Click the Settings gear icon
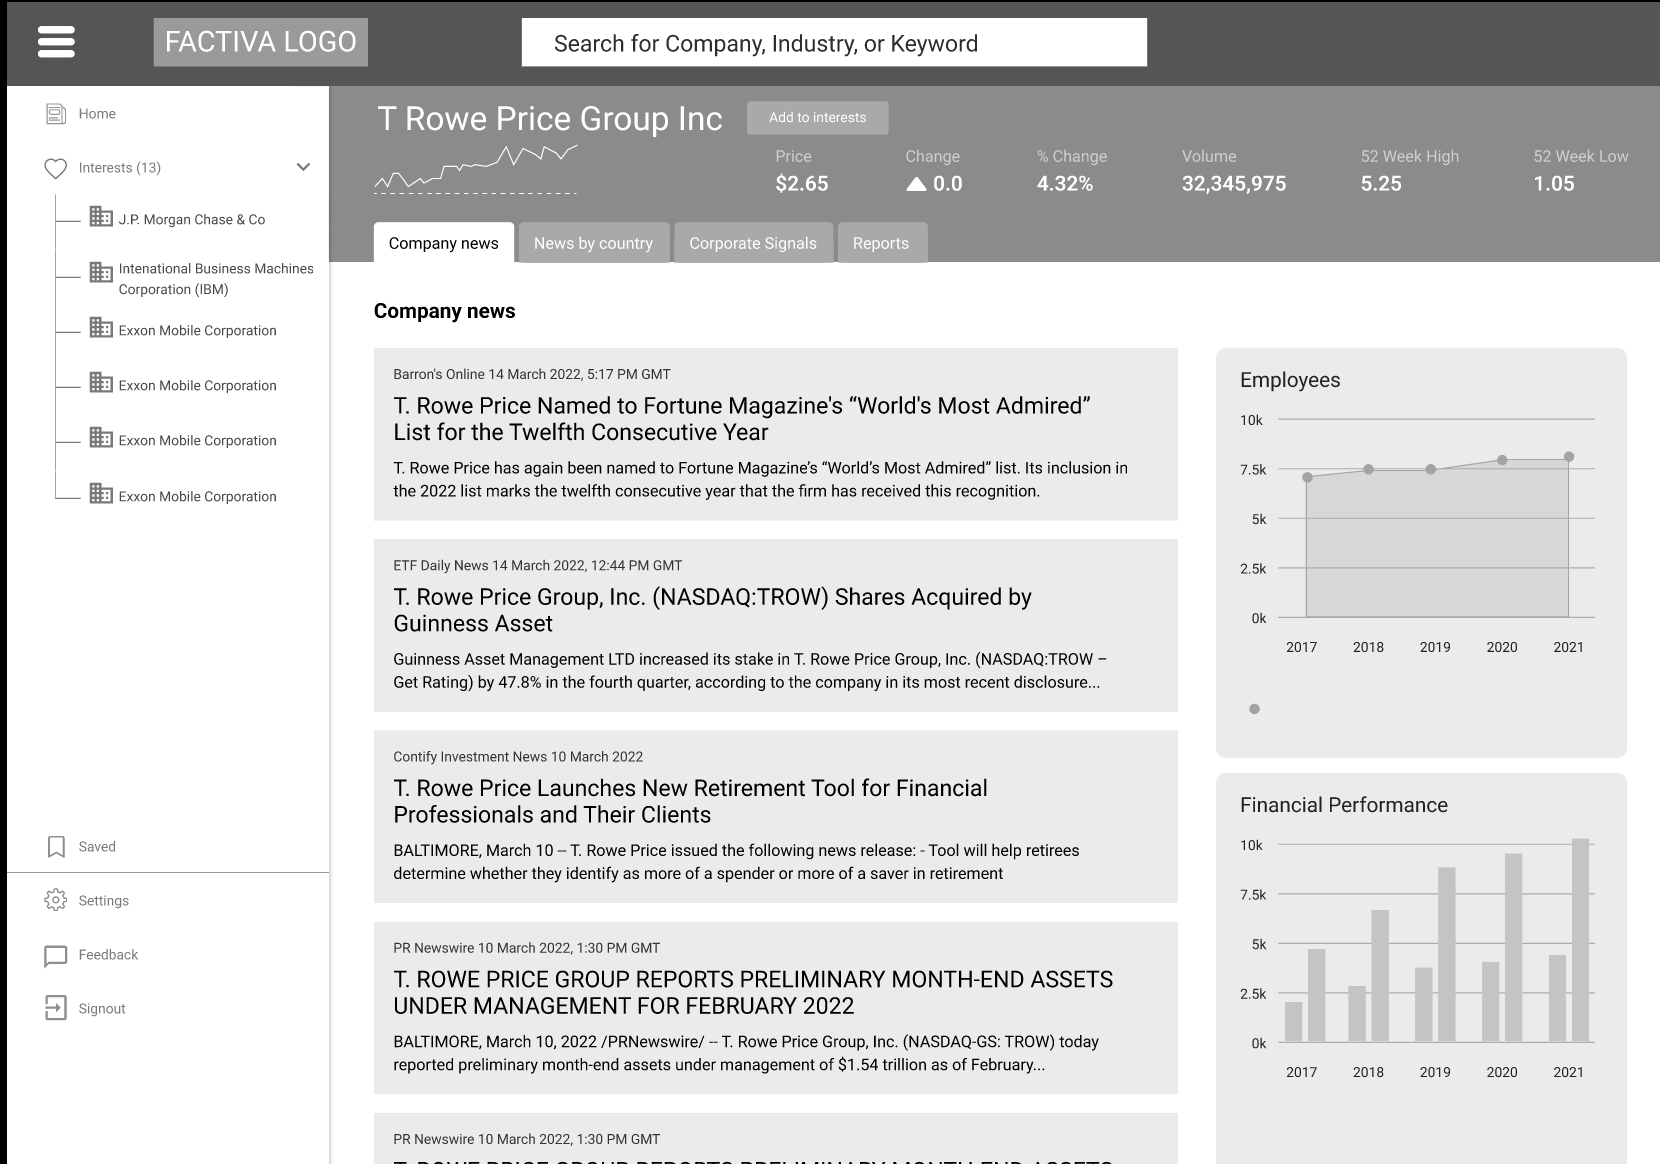 tap(56, 900)
